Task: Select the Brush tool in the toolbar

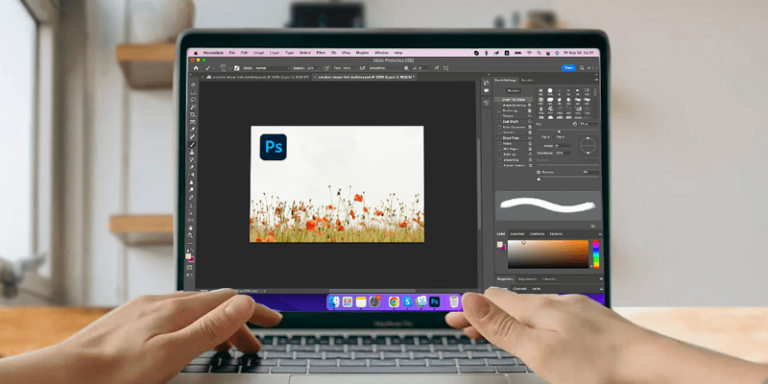Action: (193, 144)
